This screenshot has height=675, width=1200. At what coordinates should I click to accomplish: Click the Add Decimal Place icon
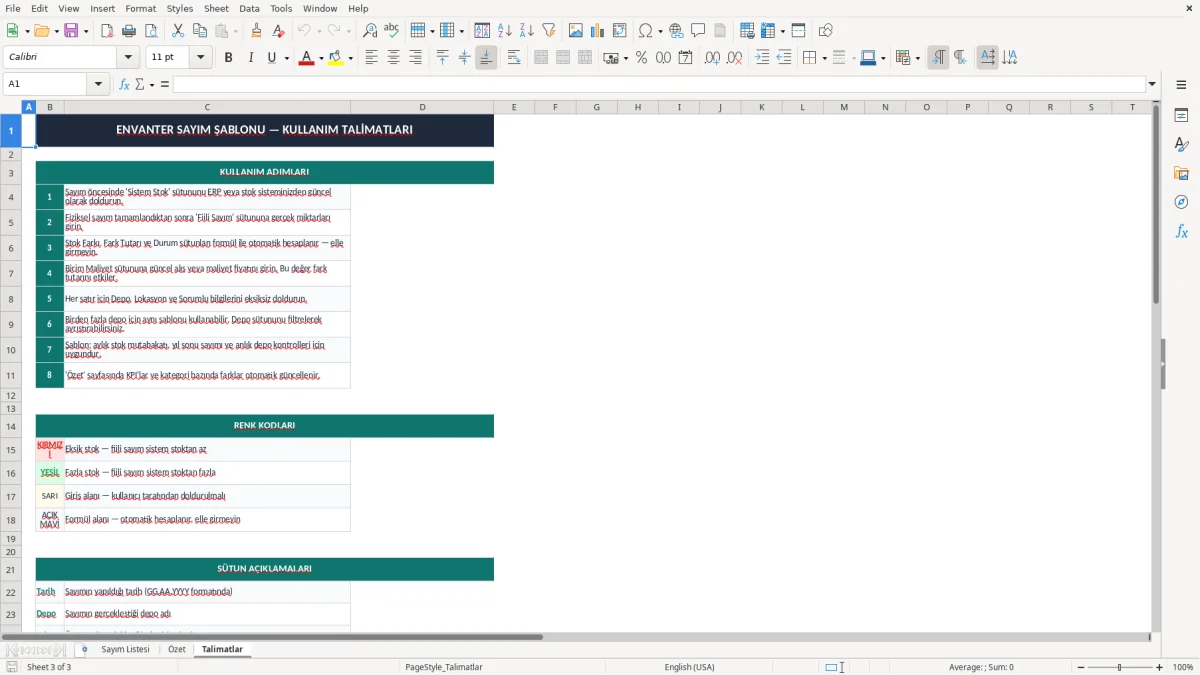712,58
